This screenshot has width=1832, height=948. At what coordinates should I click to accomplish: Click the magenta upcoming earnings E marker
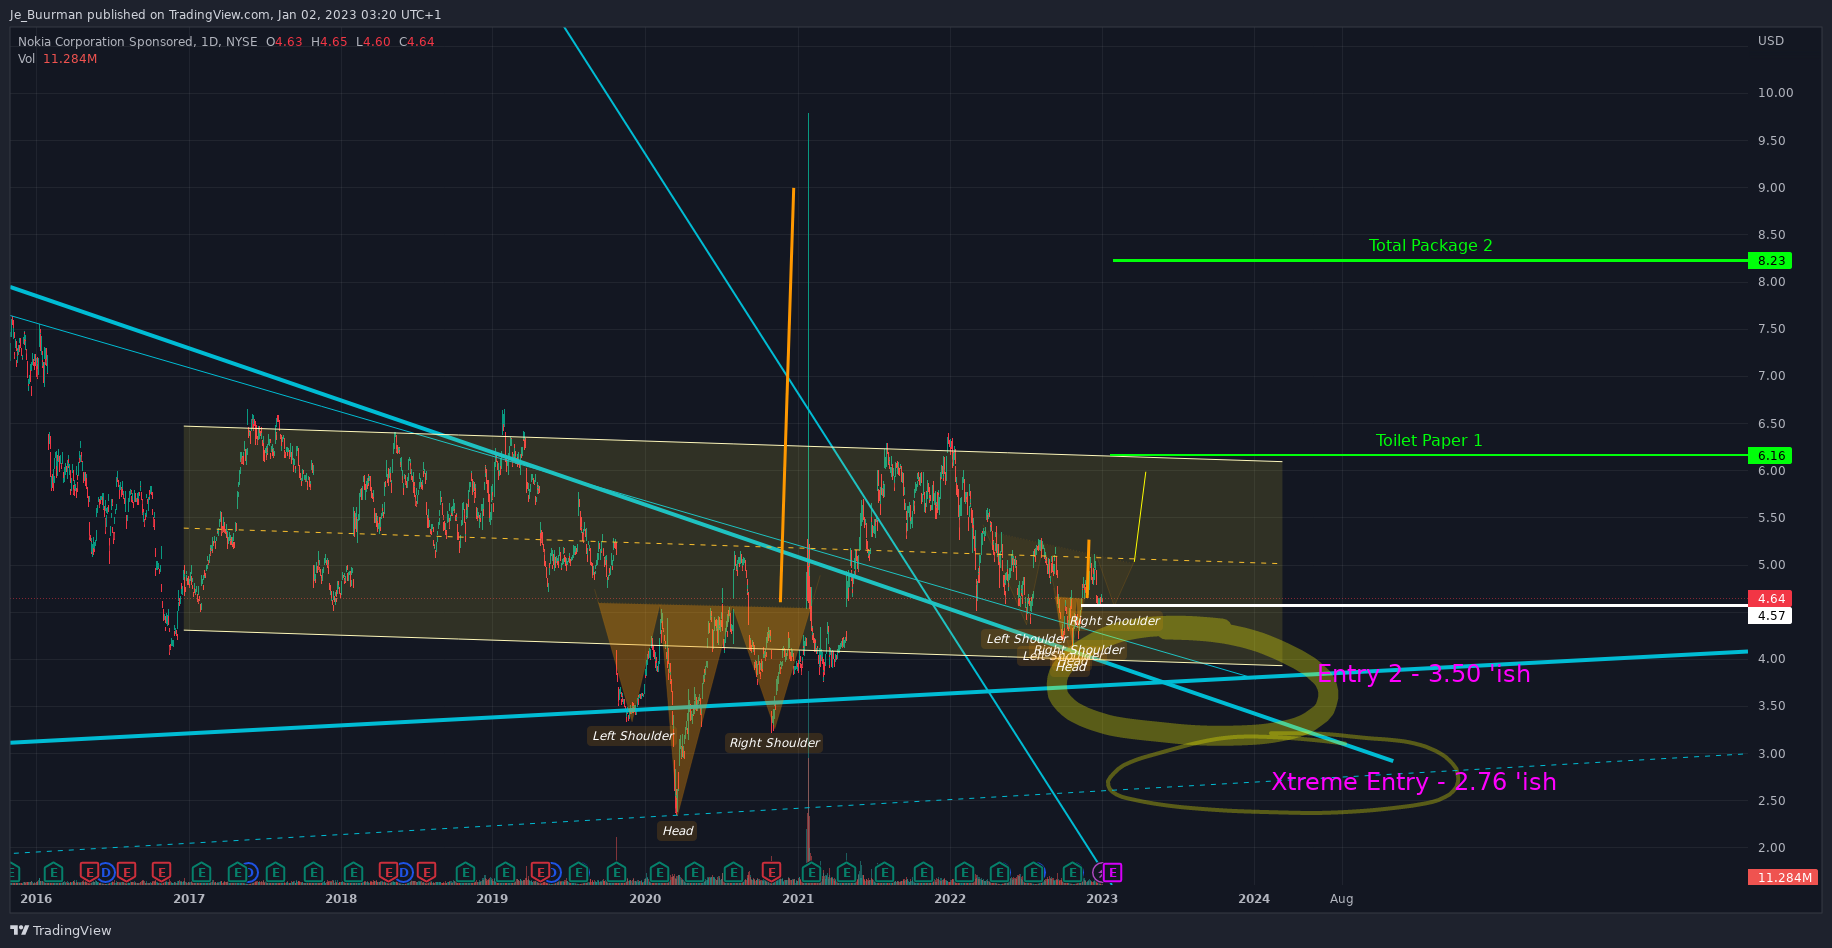coord(1112,873)
